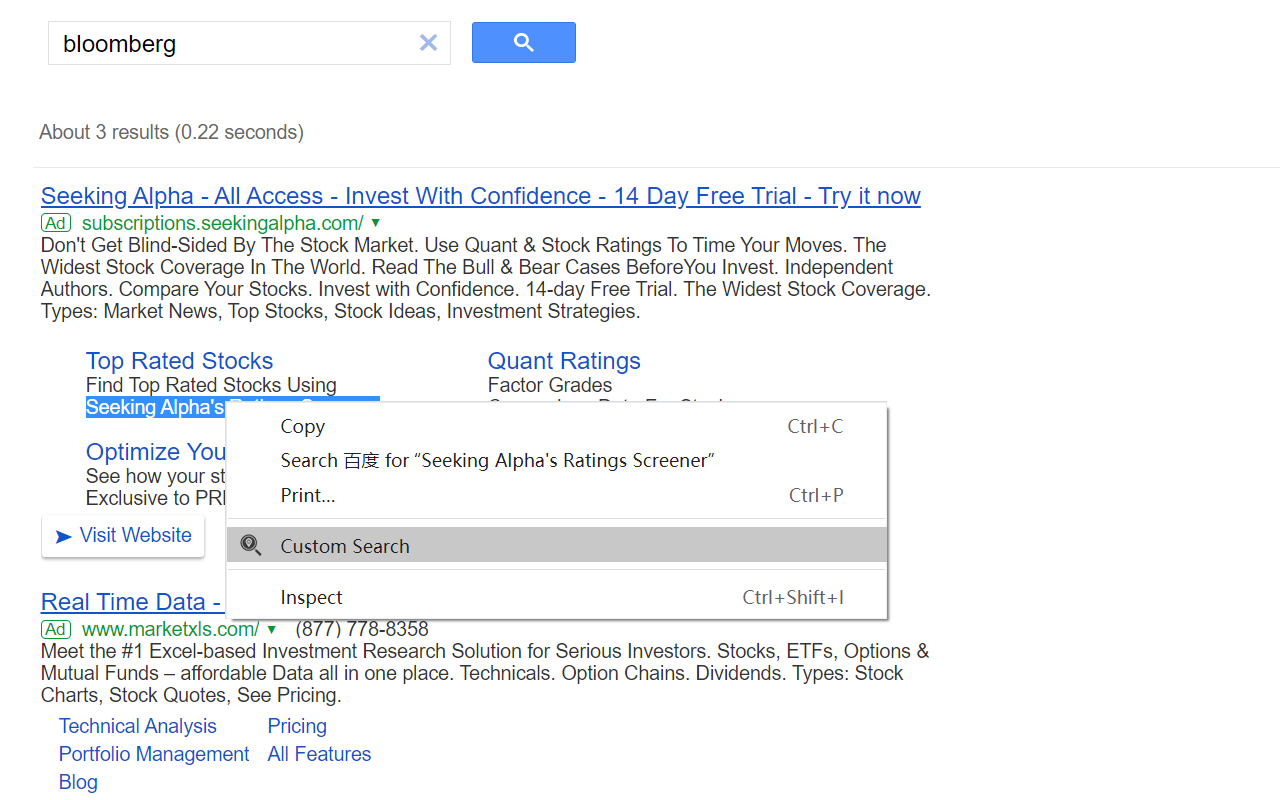The height and width of the screenshot is (800, 1280).
Task: Click the subscriptions.seekingalpha.com/ URL text
Action: point(222,223)
